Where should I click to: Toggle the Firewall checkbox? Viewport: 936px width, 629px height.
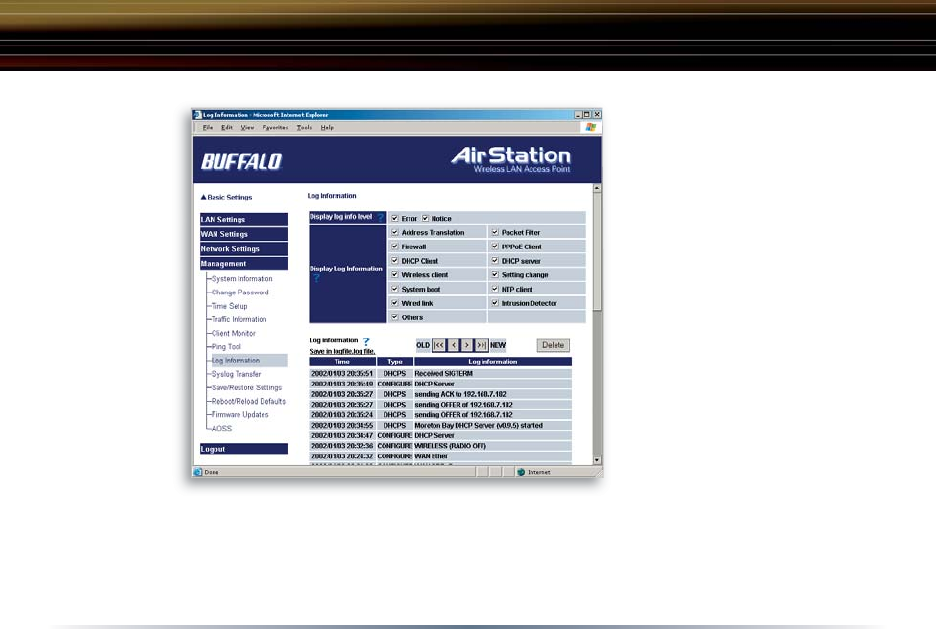click(x=395, y=246)
